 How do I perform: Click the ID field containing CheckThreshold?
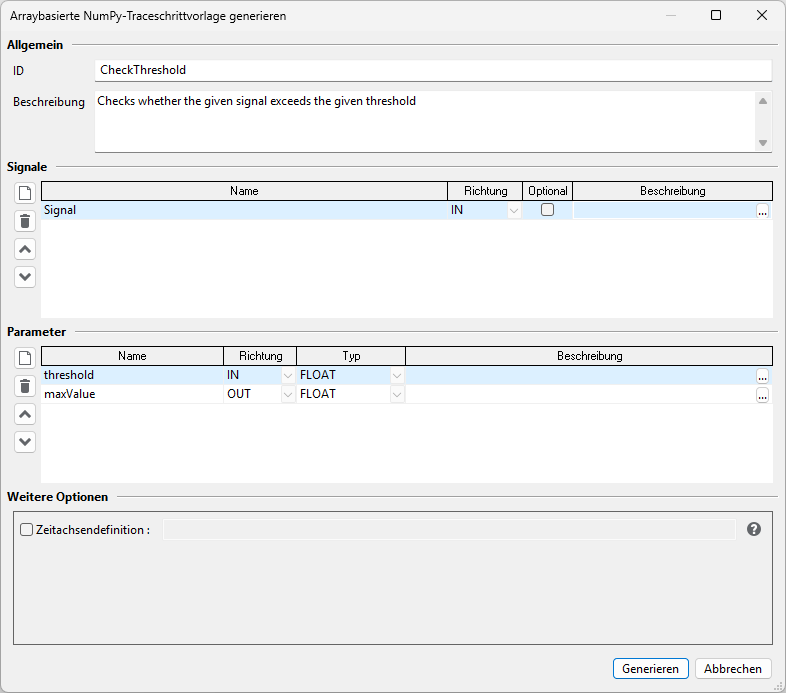click(x=433, y=70)
